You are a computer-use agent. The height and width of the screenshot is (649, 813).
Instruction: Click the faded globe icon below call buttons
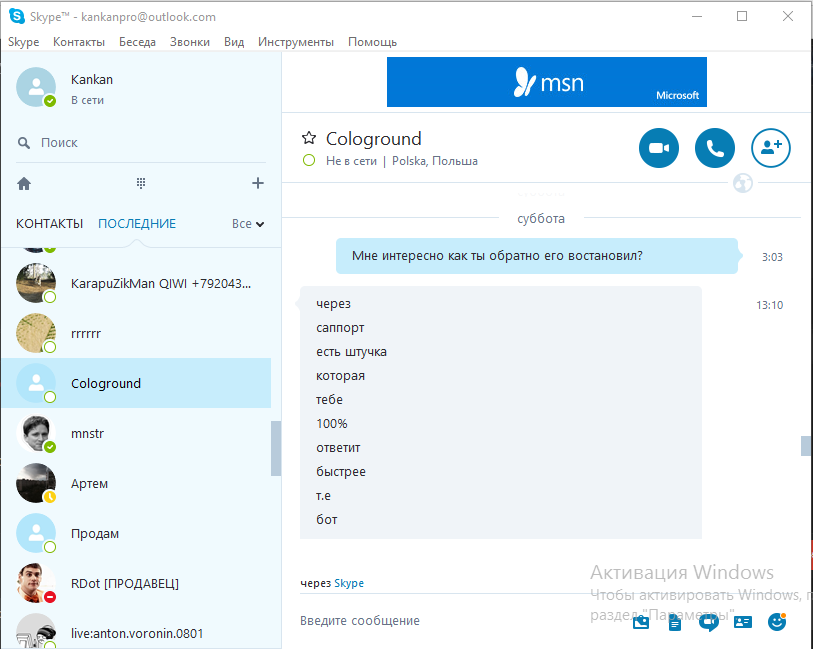742,183
